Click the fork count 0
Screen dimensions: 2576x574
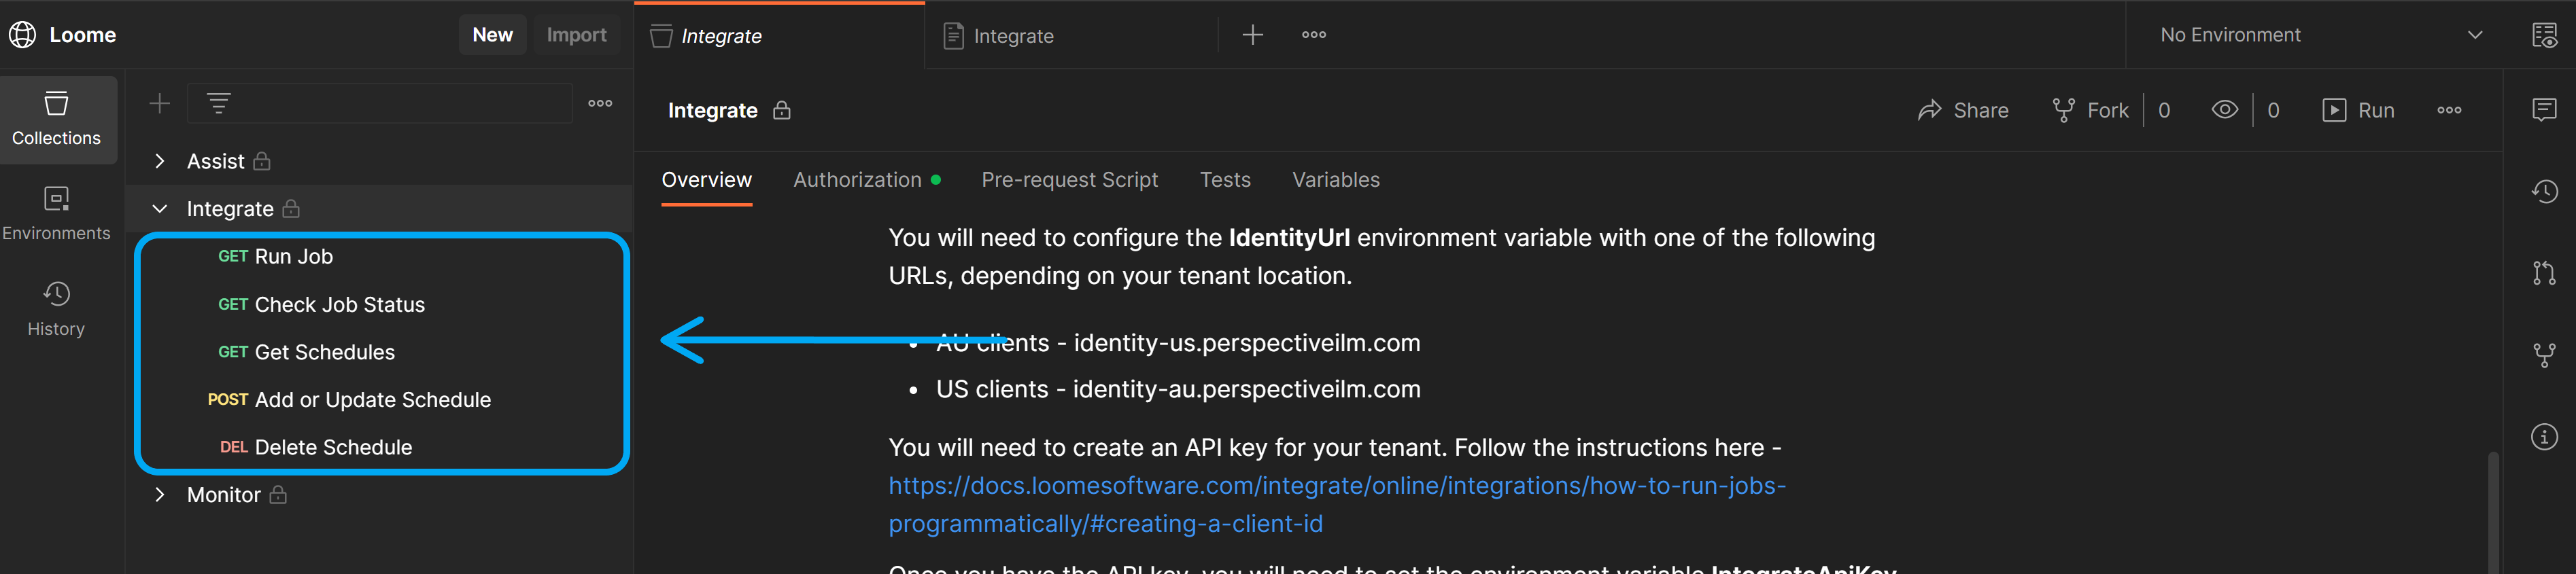pos(2164,110)
